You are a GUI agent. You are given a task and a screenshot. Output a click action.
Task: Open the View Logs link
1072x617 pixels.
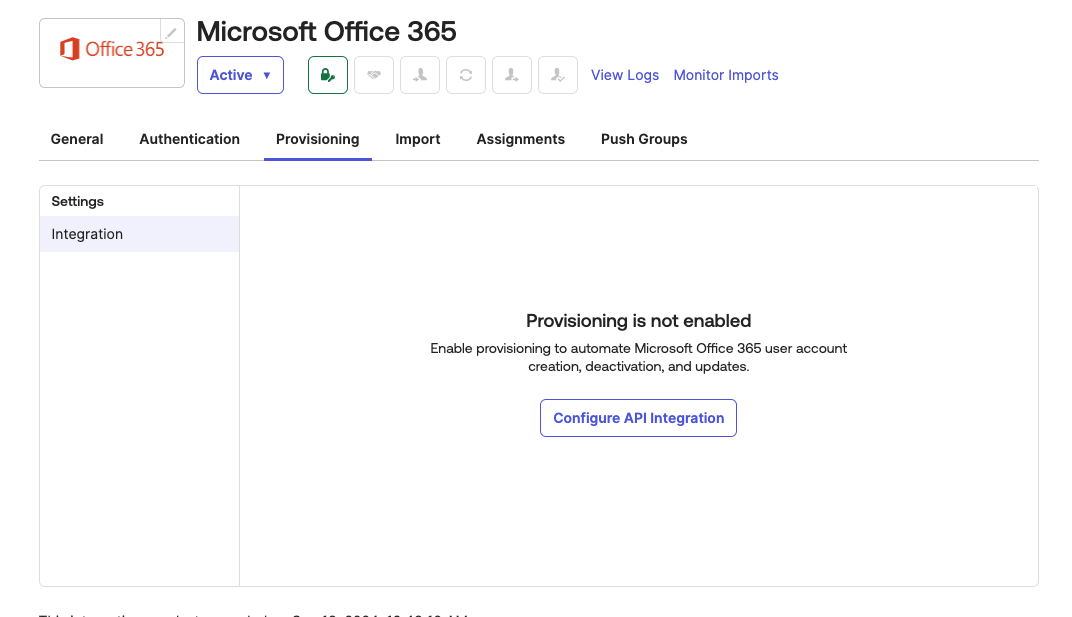625,75
